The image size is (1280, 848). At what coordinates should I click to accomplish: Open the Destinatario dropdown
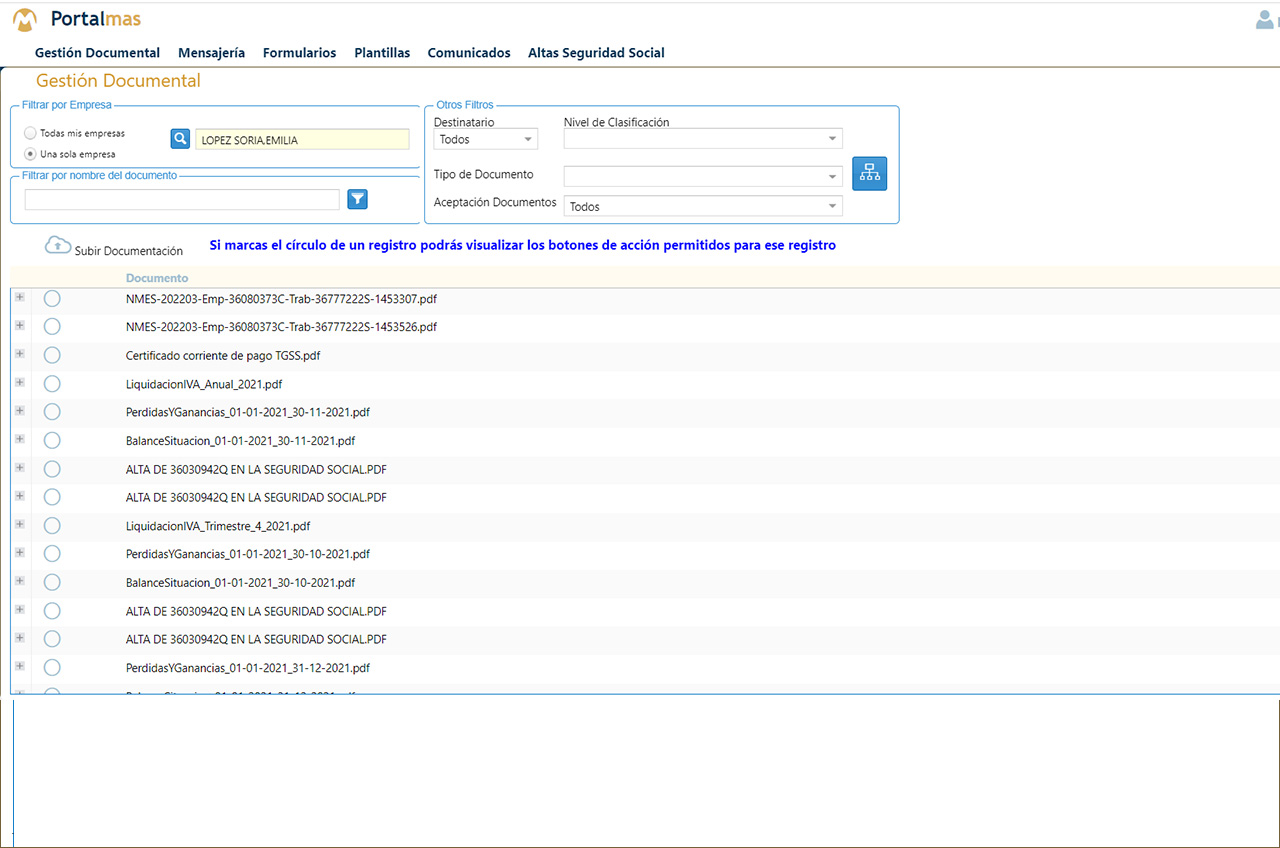point(486,139)
